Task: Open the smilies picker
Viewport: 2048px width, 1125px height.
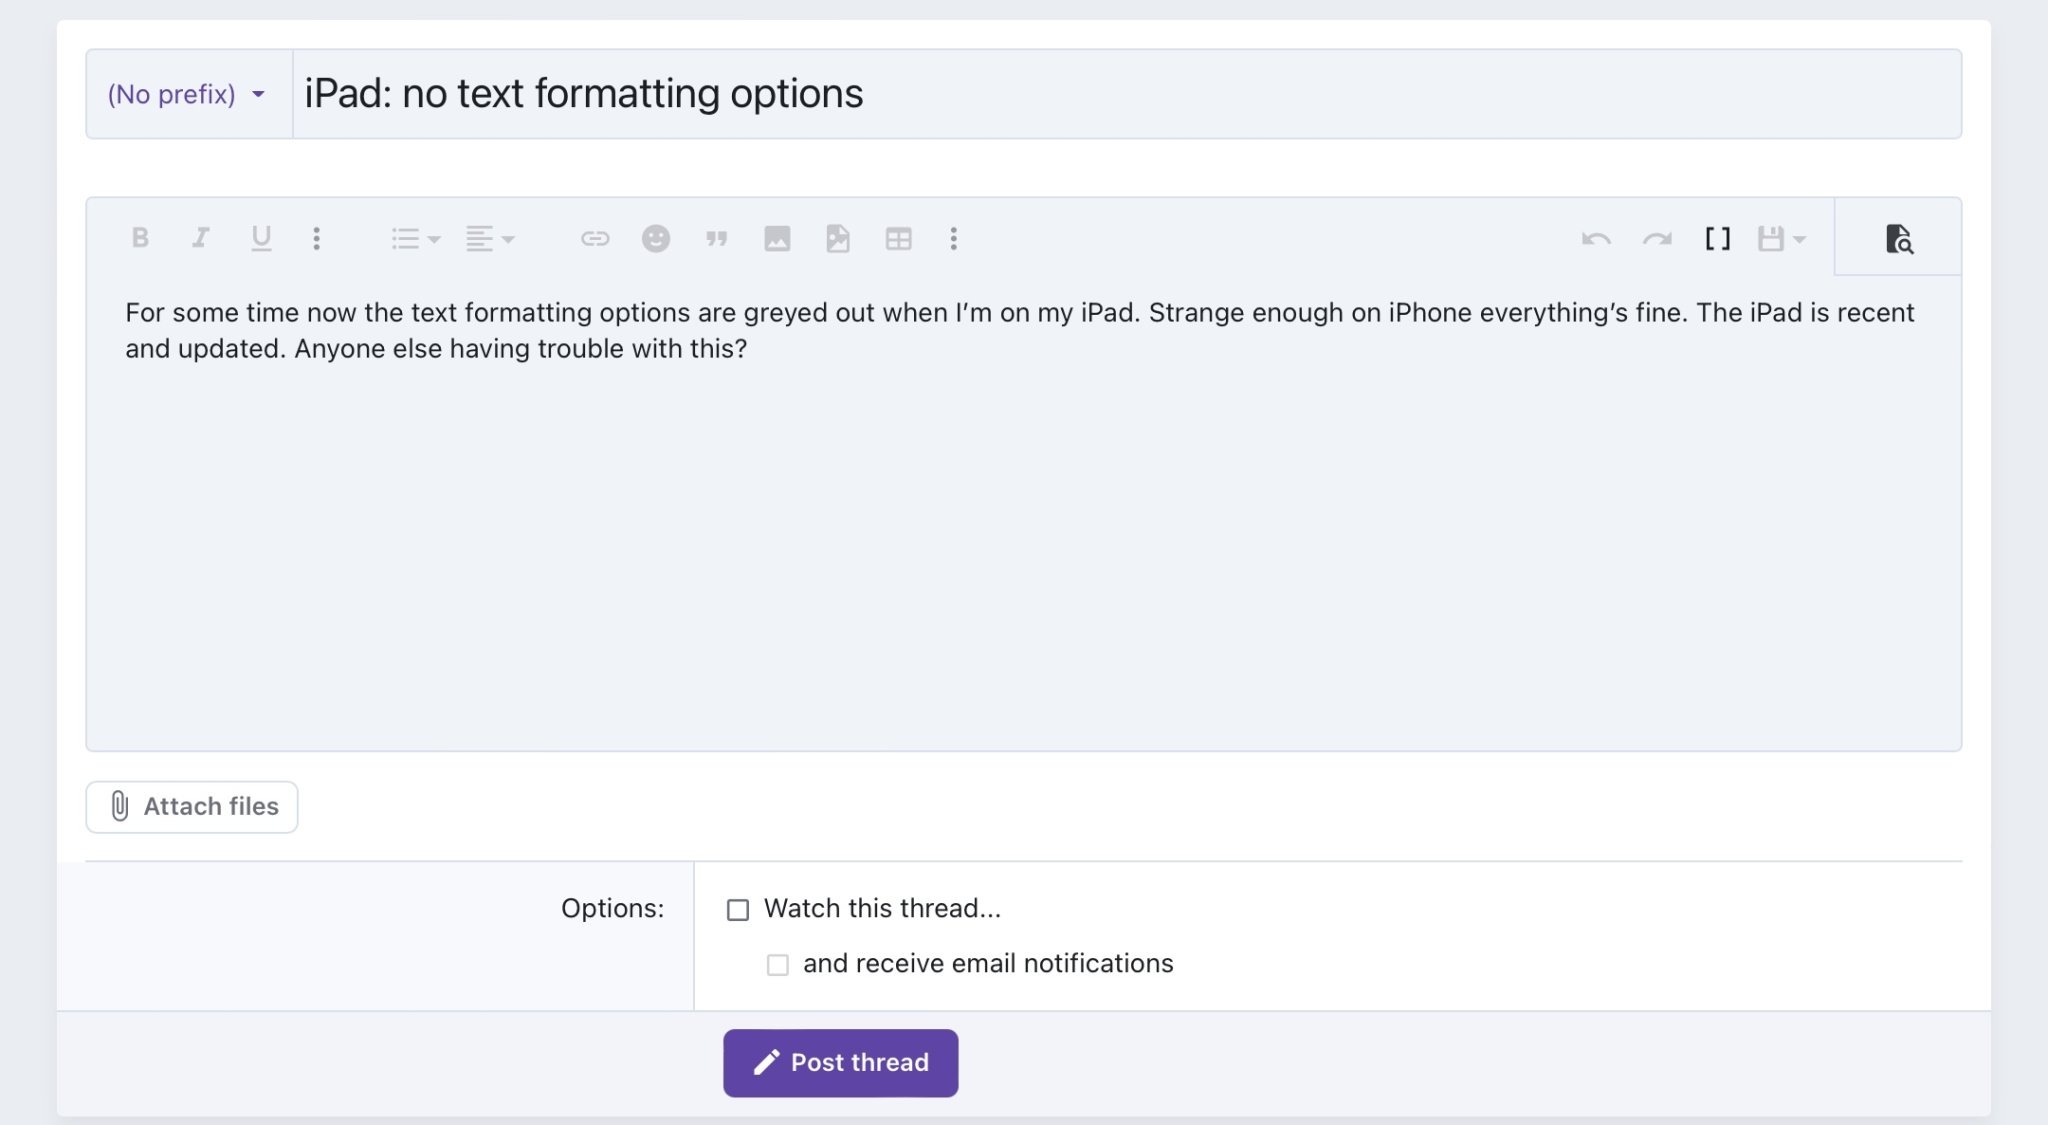Action: pyautogui.click(x=656, y=238)
